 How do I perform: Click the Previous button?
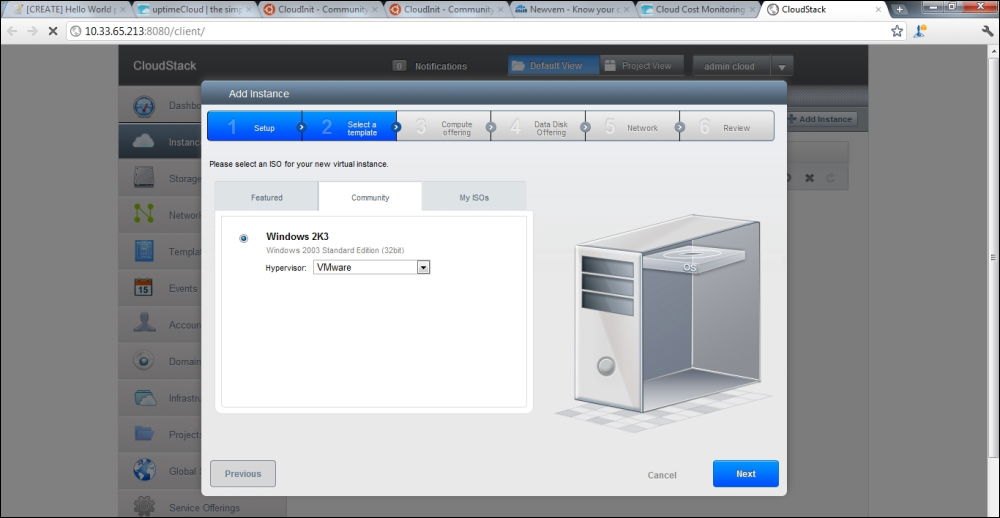[243, 474]
